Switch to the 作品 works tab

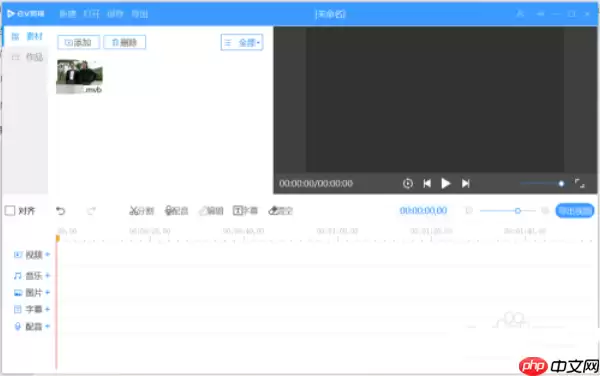click(x=27, y=57)
